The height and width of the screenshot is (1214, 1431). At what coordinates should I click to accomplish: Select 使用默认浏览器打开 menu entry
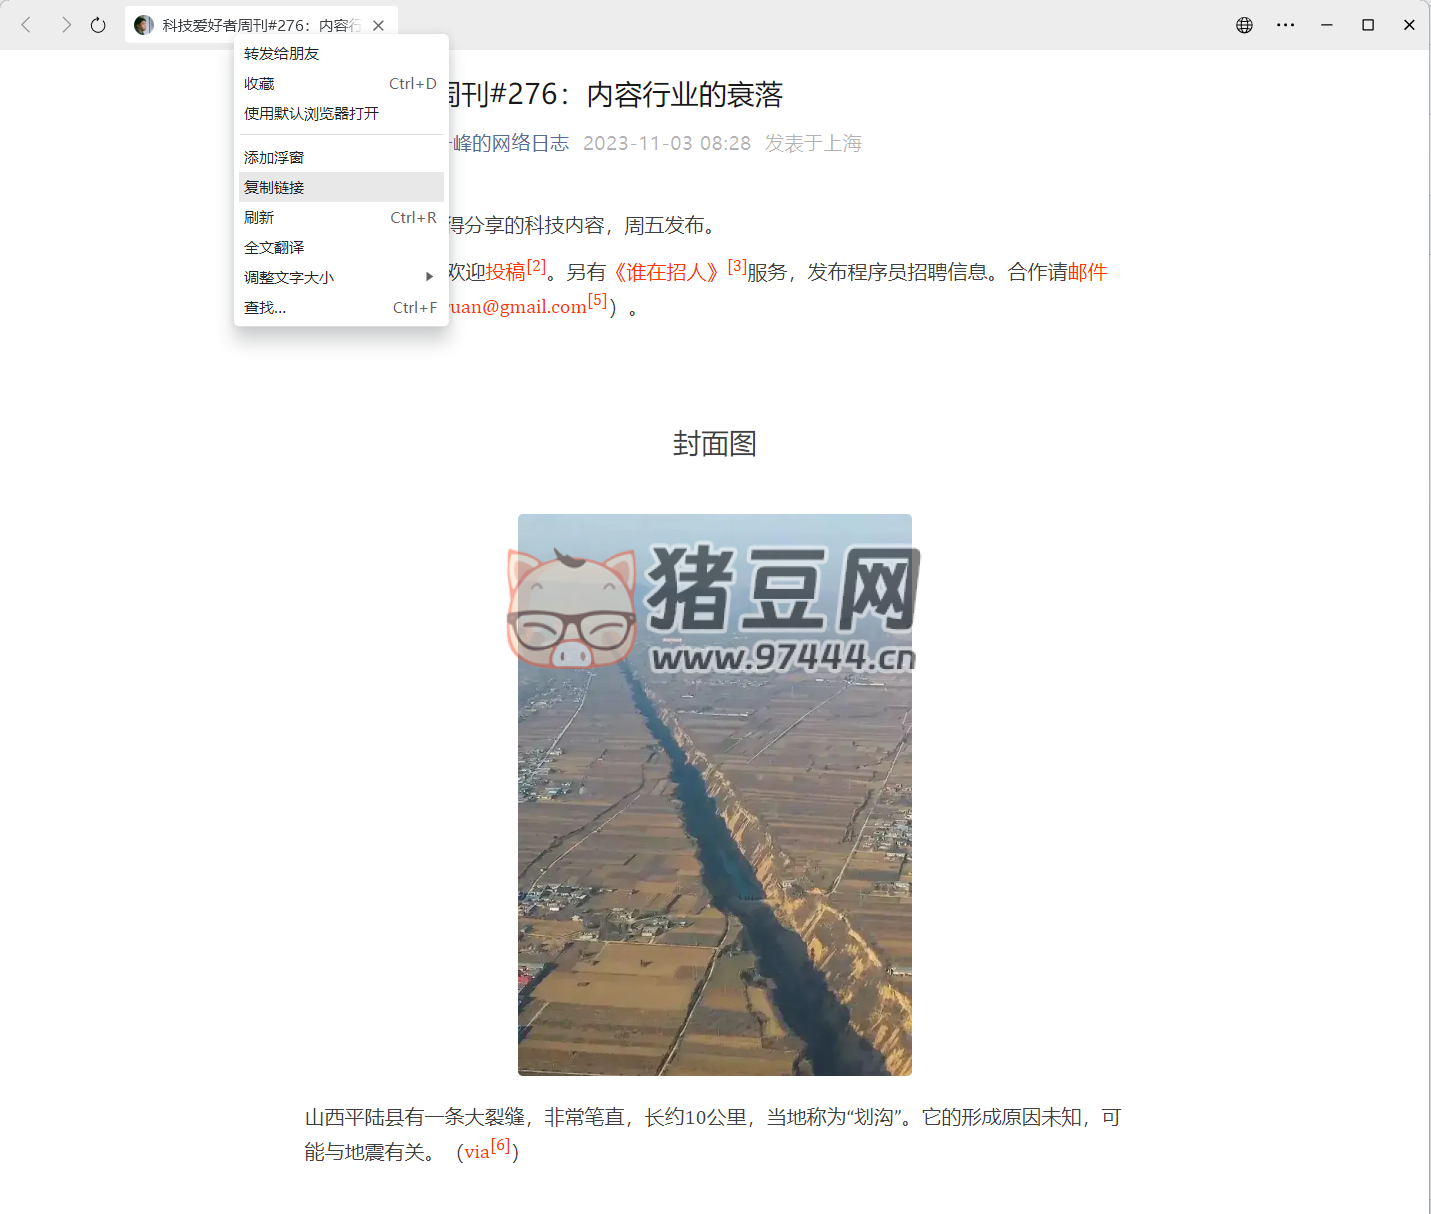(311, 114)
